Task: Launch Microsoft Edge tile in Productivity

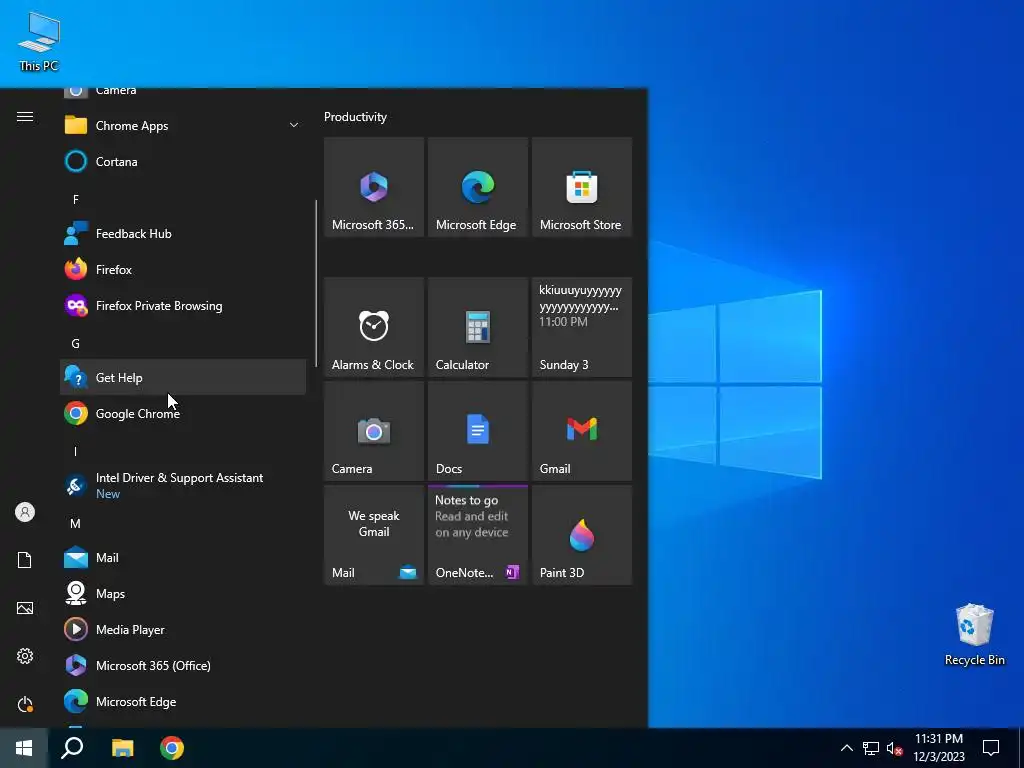Action: click(x=477, y=187)
